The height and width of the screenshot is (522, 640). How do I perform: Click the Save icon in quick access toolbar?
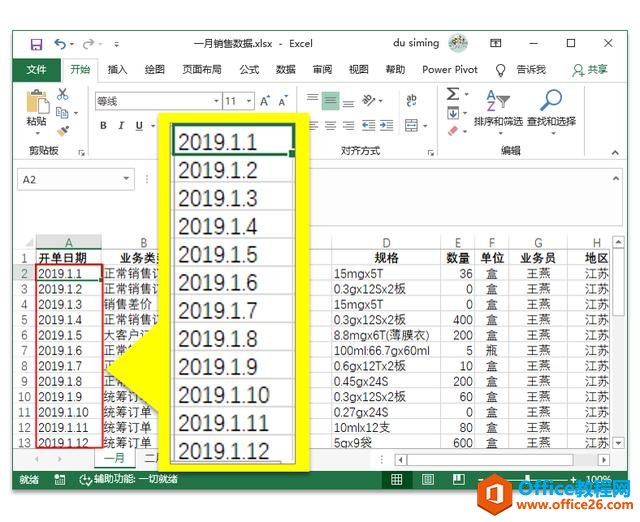[x=36, y=44]
